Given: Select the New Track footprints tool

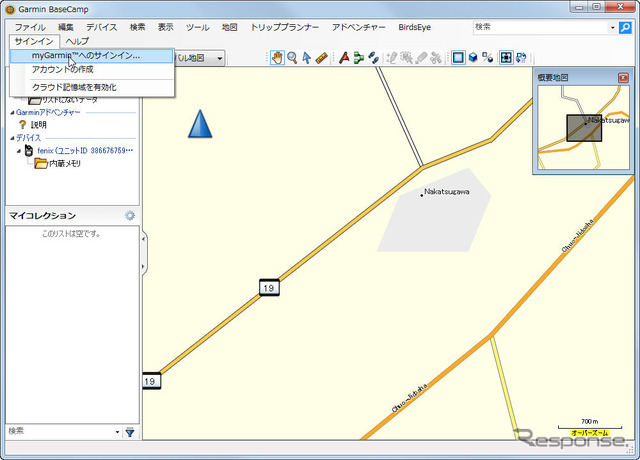Looking at the screenshot, I should 373,58.
